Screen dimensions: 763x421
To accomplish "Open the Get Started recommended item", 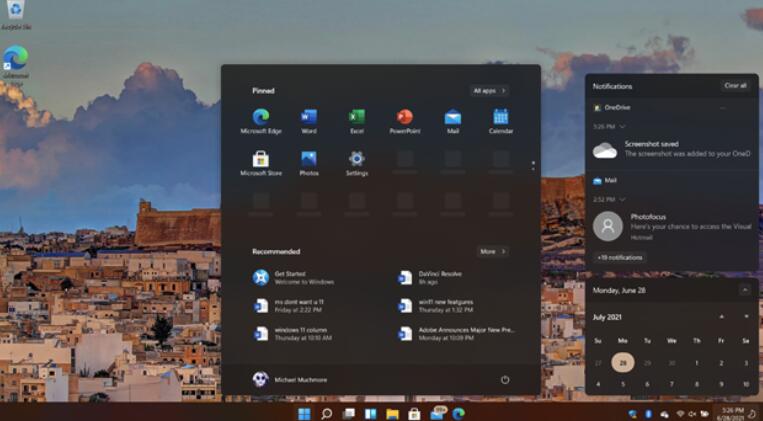I will 290,277.
